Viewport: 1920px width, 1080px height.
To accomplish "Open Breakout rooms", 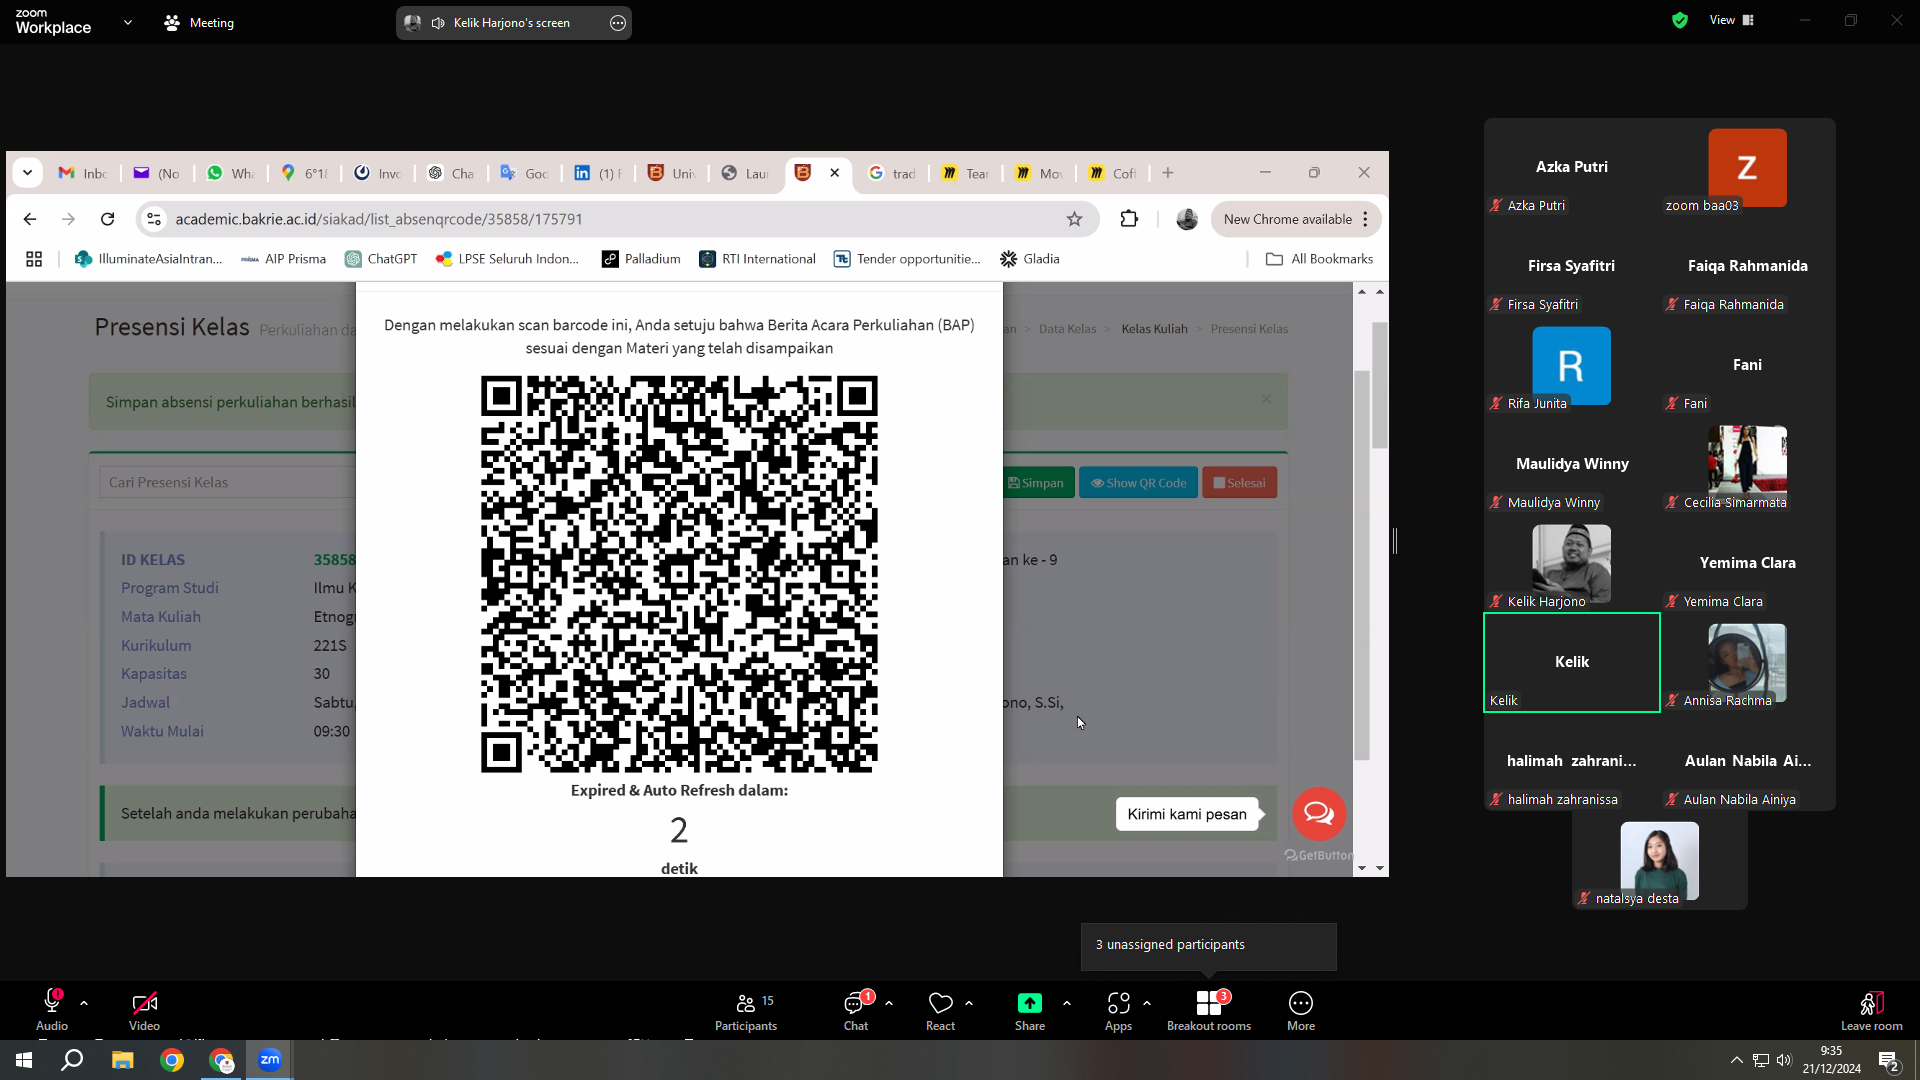I will [x=1209, y=1010].
